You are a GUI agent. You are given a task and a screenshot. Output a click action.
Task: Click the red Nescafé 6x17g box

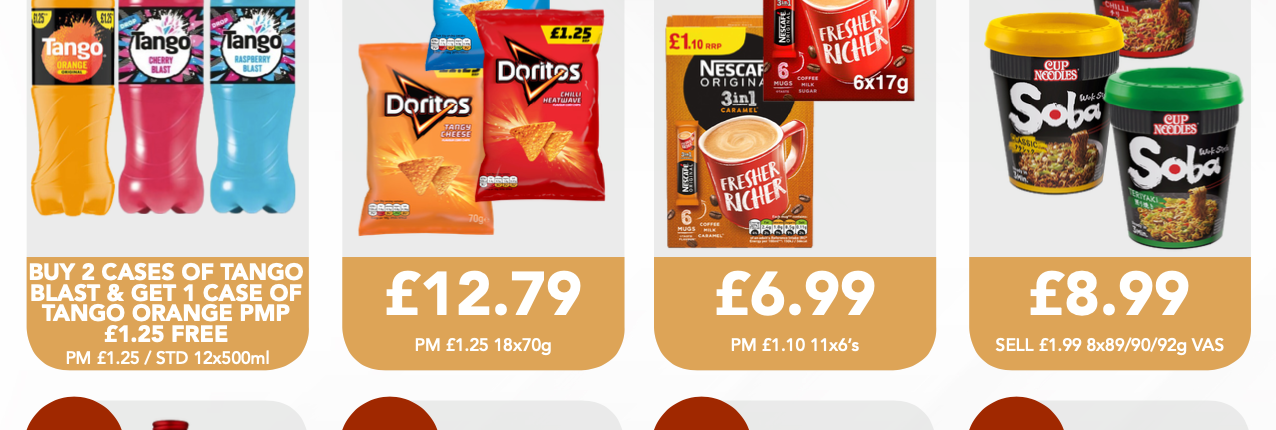coord(840,48)
